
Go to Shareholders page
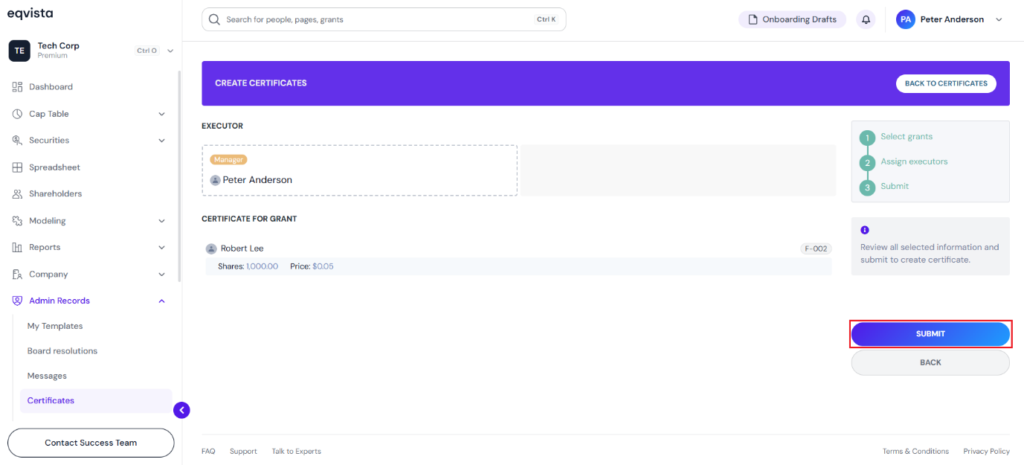(56, 194)
